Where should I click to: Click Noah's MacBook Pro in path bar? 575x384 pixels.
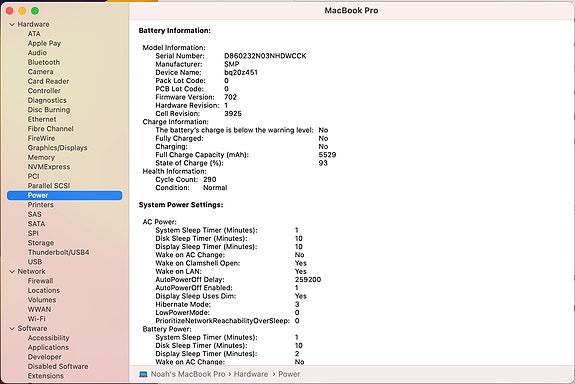pos(188,374)
